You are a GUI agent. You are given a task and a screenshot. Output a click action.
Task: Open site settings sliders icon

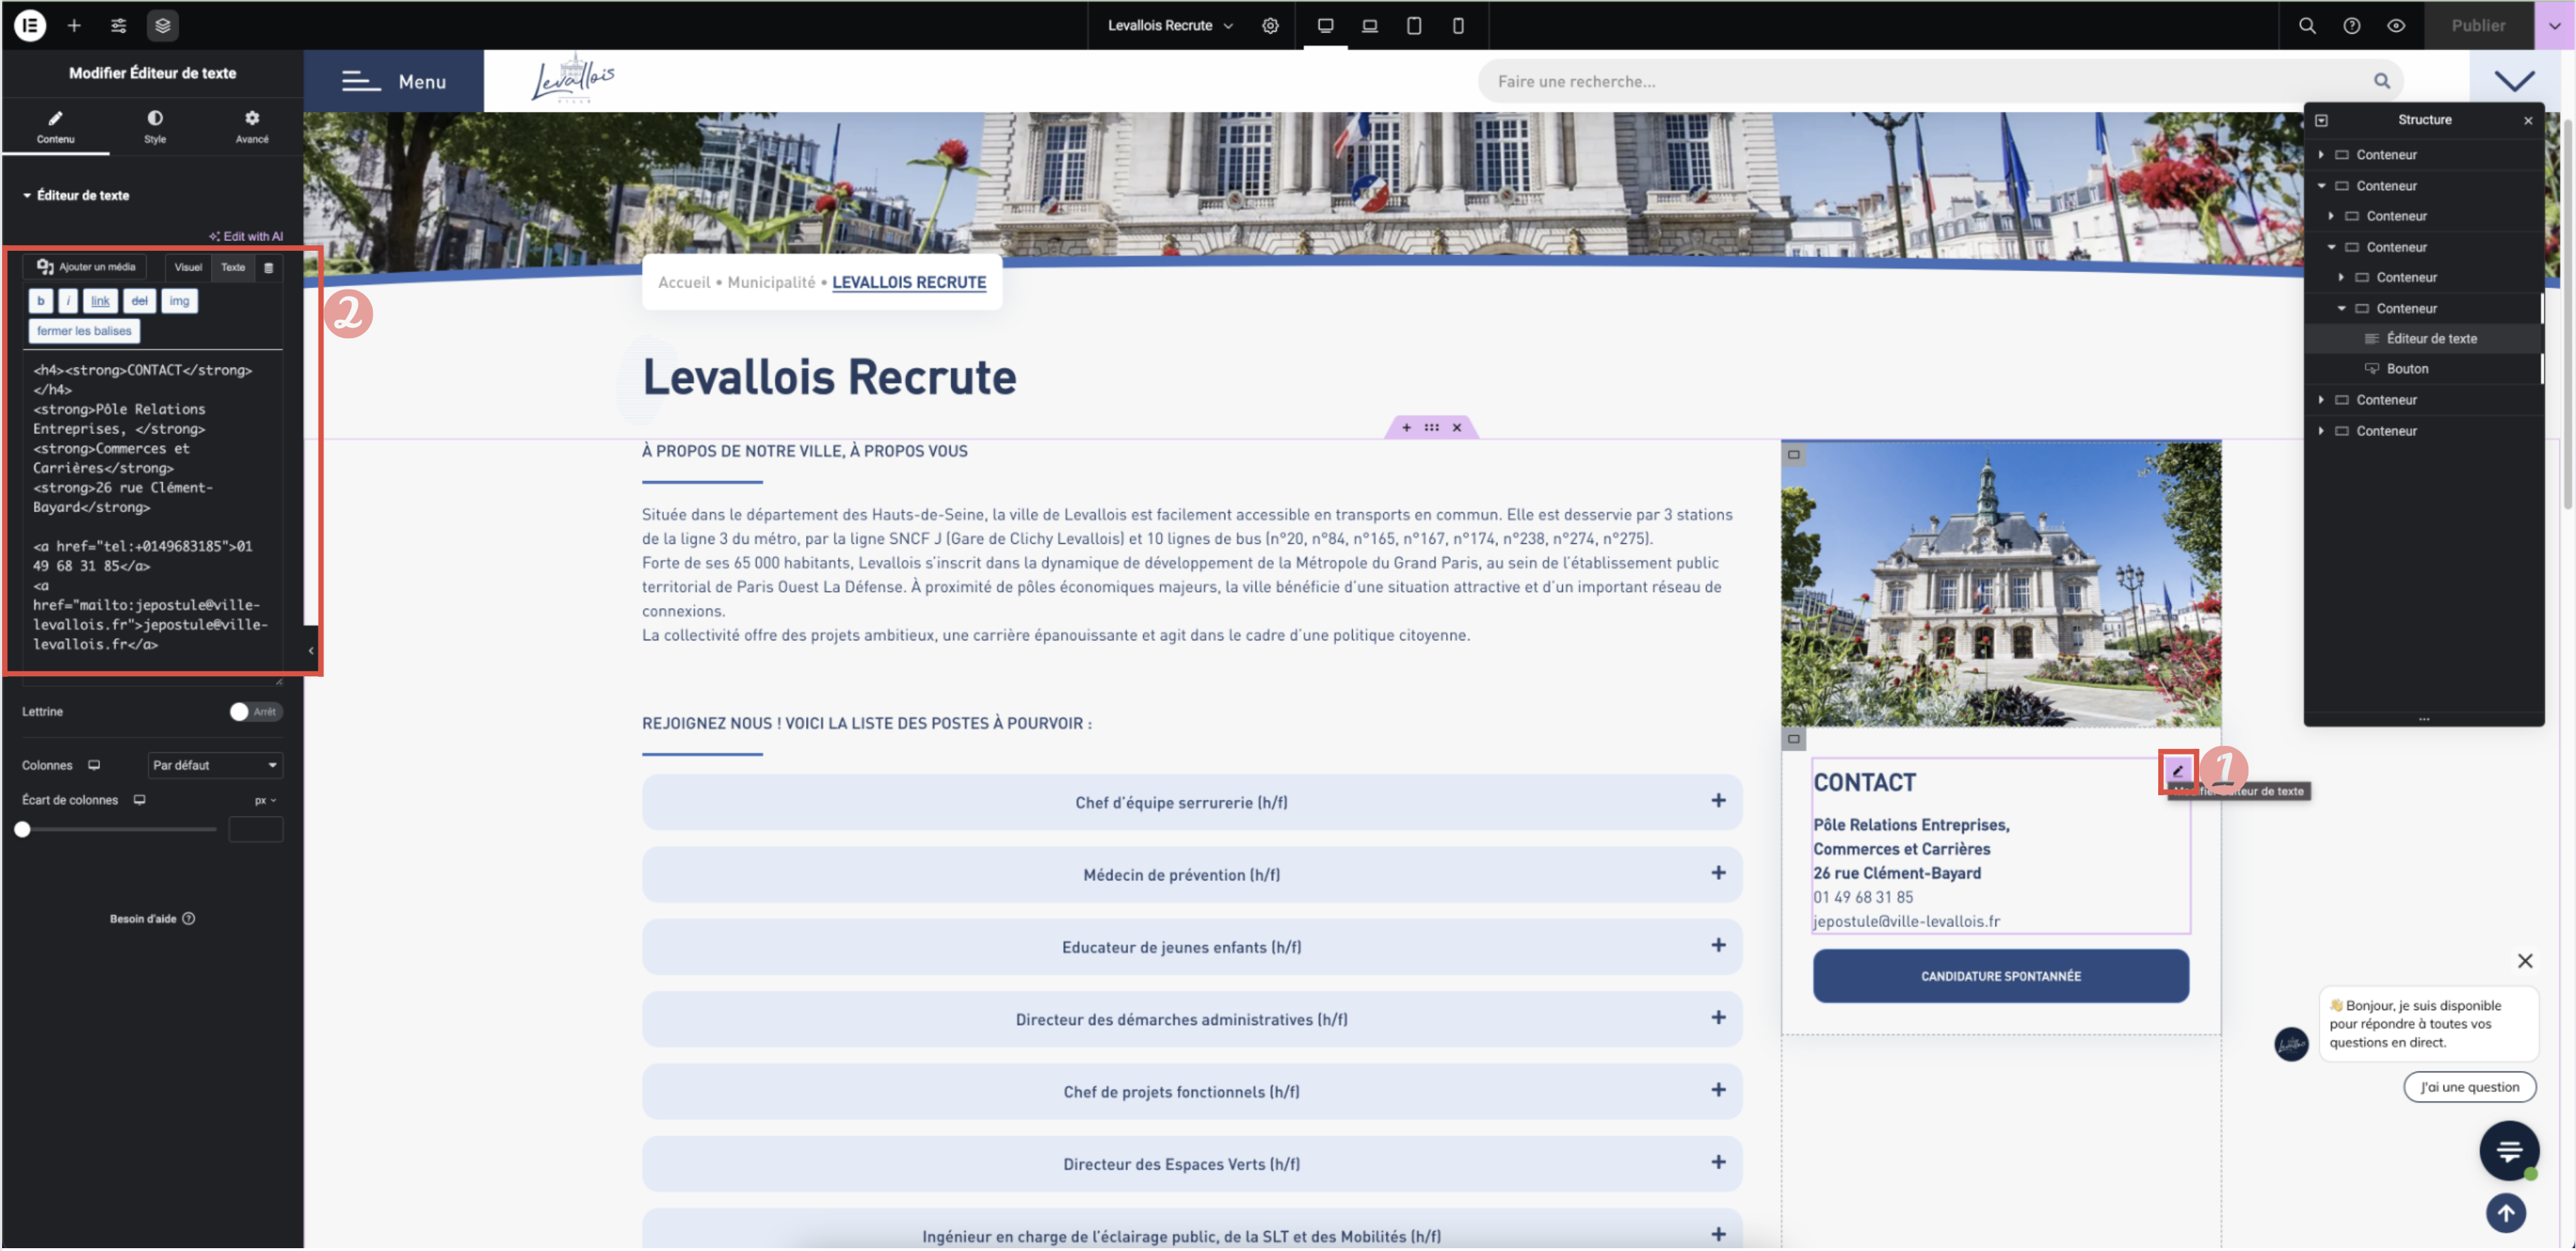click(118, 25)
